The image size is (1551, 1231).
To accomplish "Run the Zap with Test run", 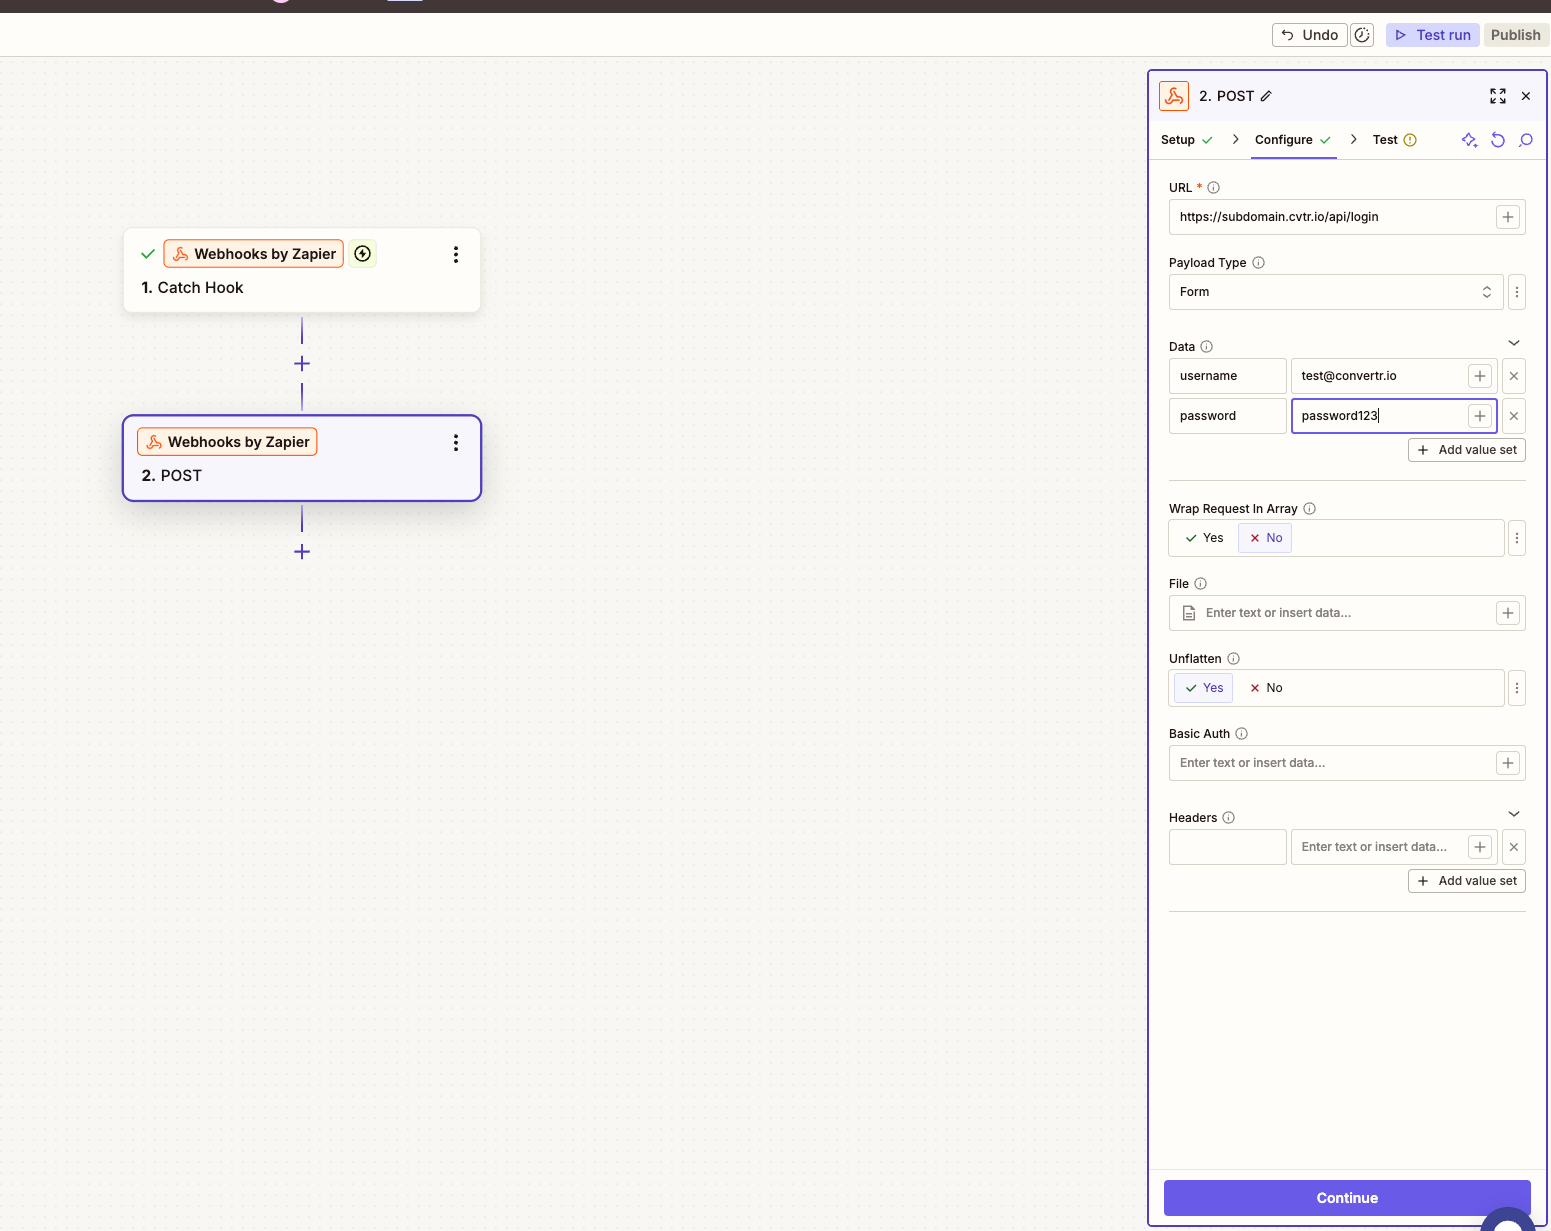I will point(1432,34).
